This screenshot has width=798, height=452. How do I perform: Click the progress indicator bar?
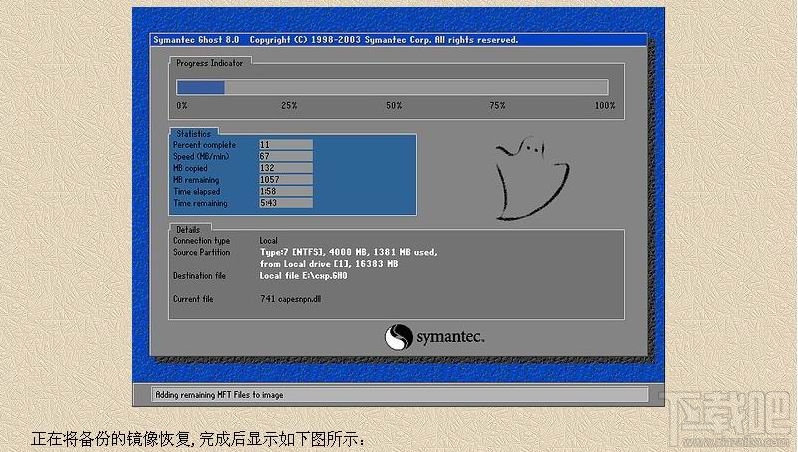pyautogui.click(x=392, y=87)
